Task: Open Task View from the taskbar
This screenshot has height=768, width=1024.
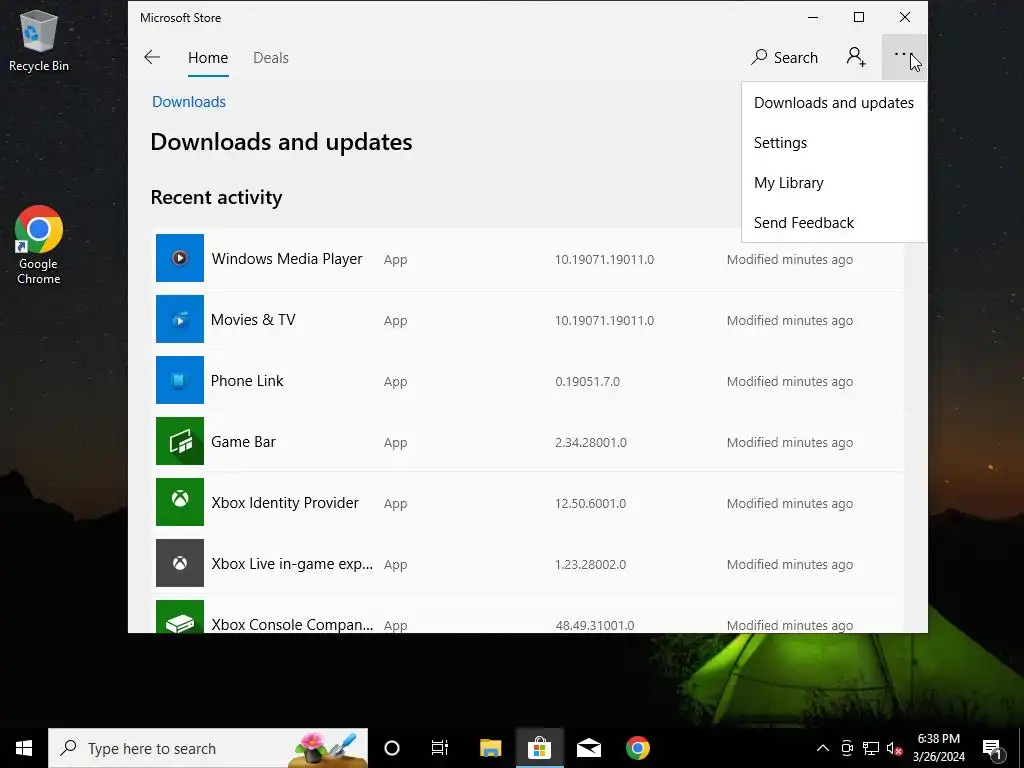Action: [440, 748]
